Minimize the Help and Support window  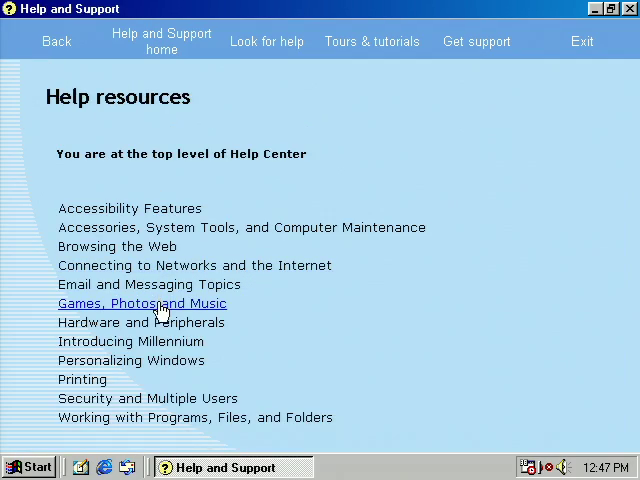coord(595,9)
